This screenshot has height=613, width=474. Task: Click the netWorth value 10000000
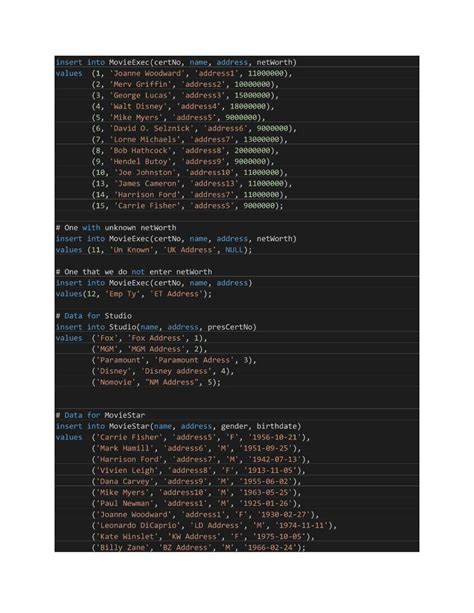click(x=252, y=84)
